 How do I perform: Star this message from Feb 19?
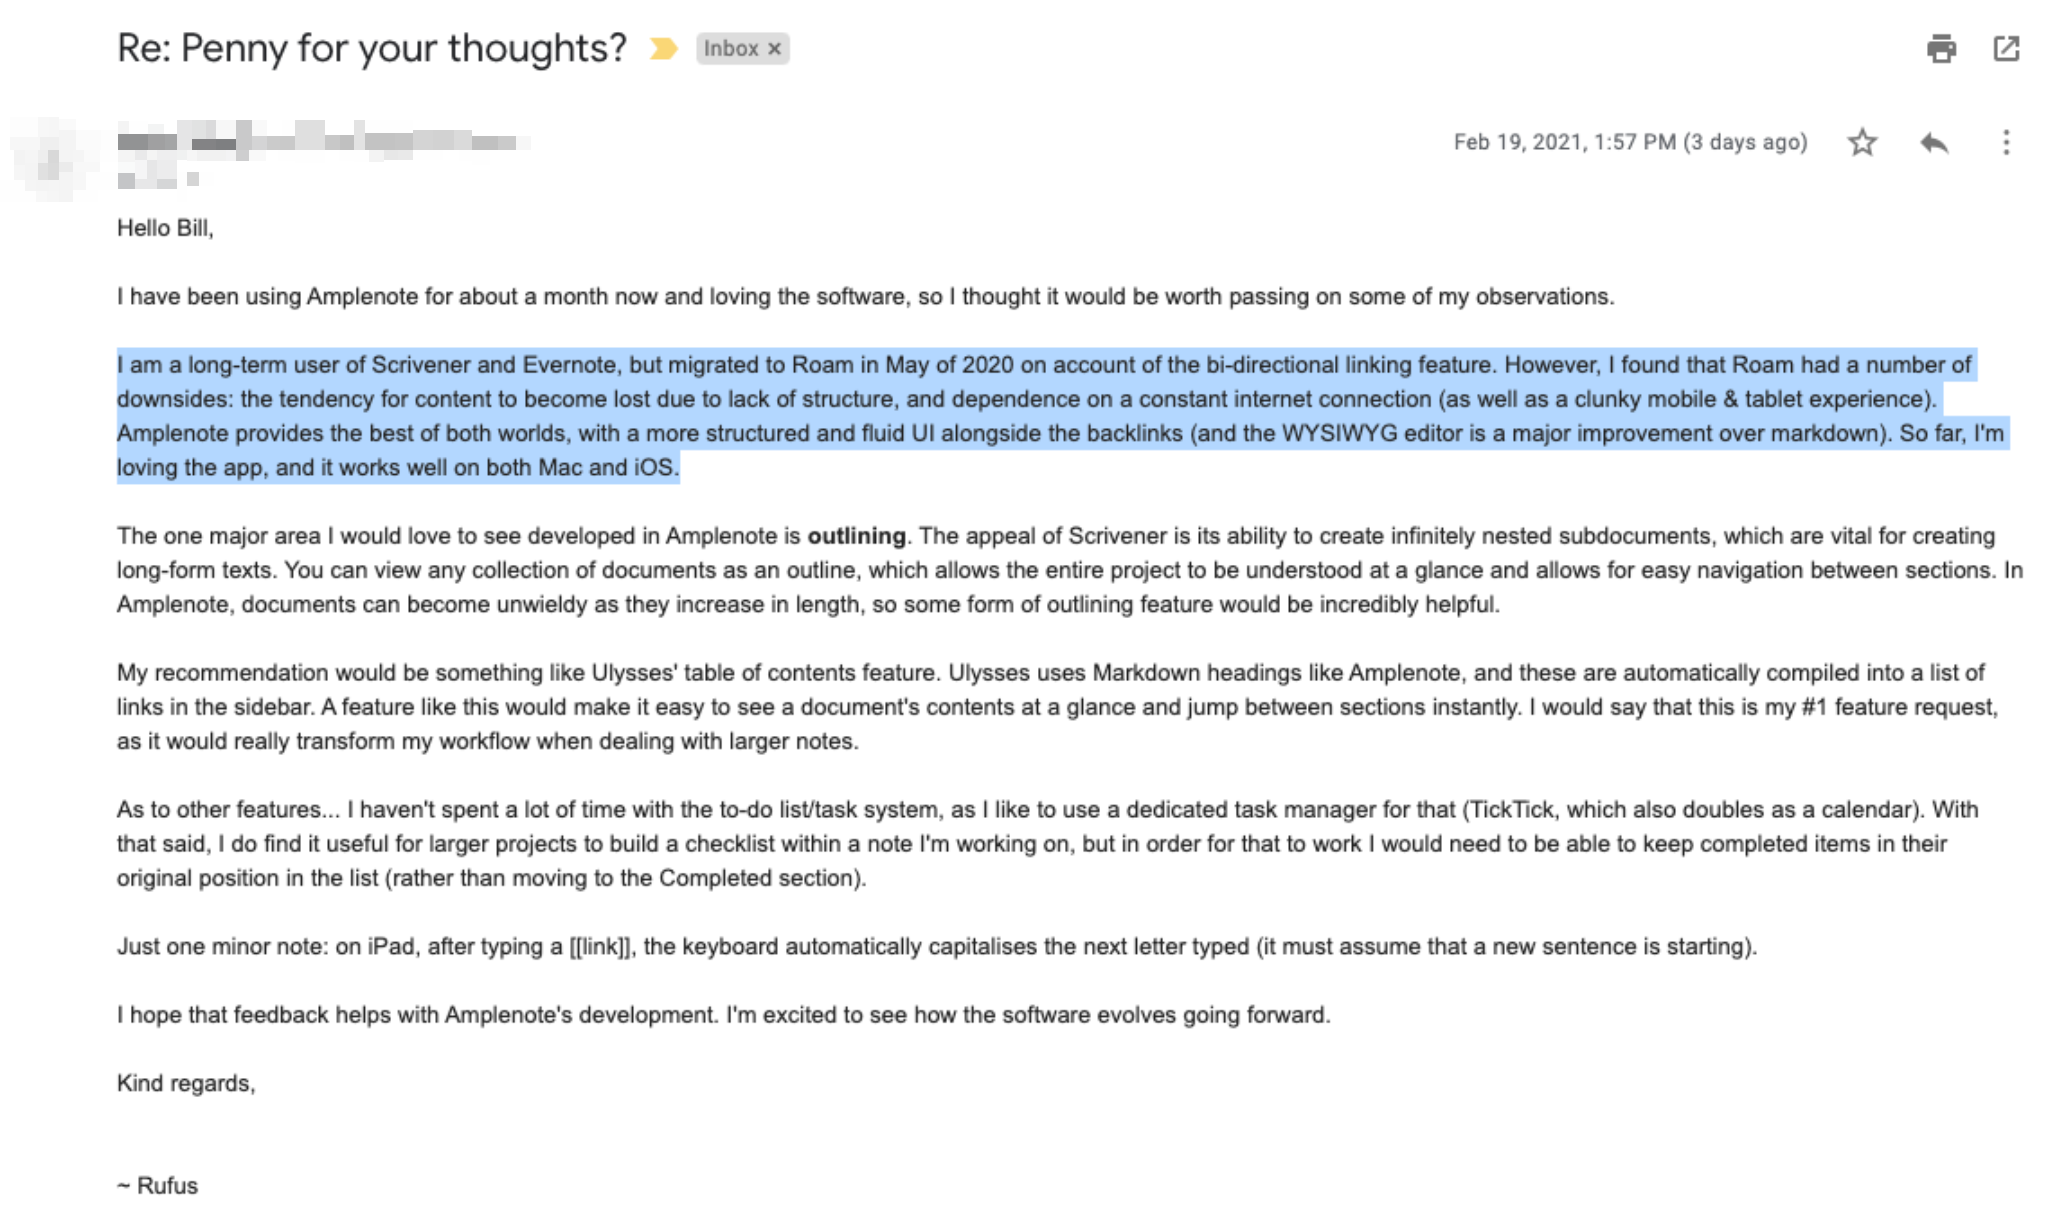click(1862, 142)
